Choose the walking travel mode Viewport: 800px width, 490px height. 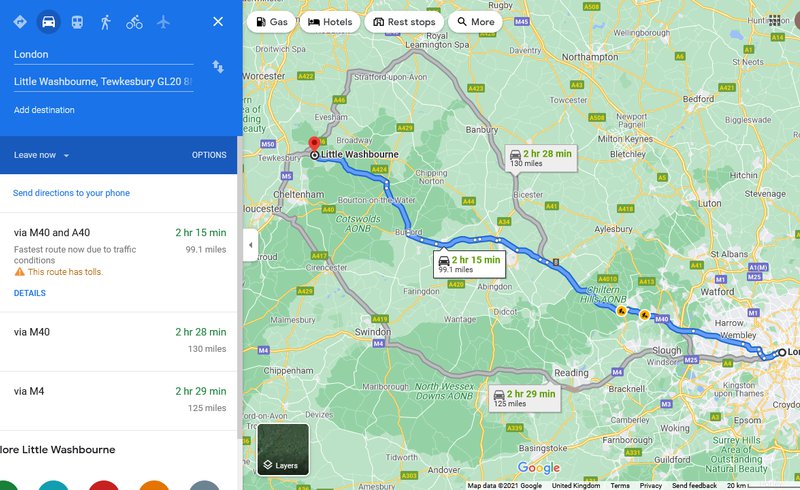point(106,22)
